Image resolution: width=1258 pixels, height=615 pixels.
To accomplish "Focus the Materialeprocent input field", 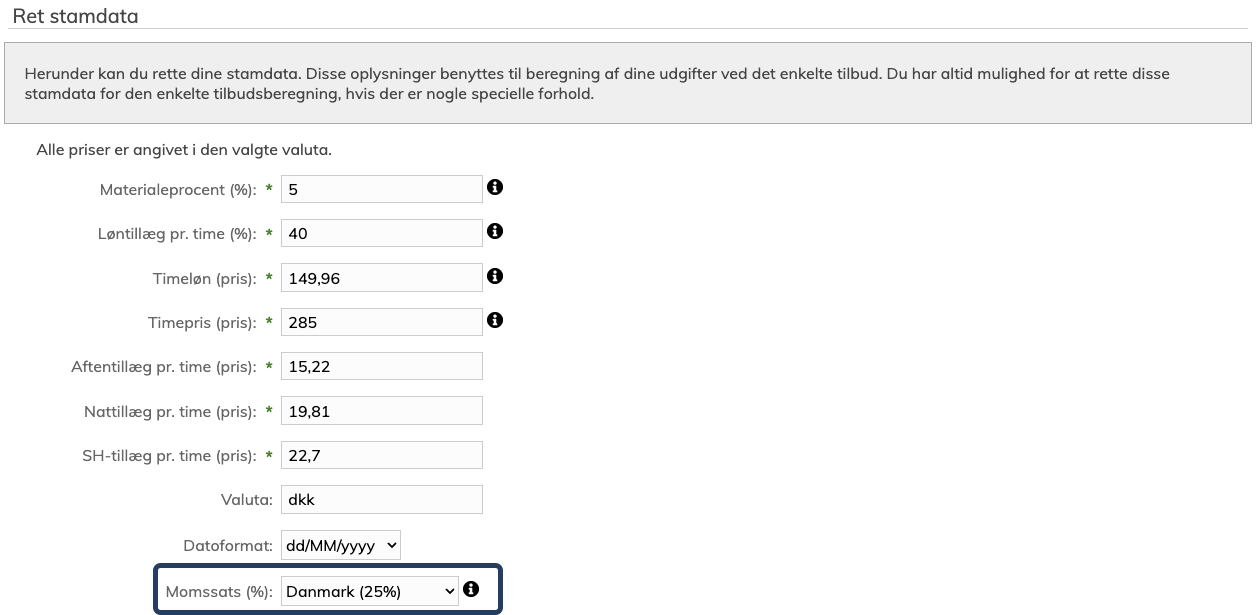I will point(382,189).
